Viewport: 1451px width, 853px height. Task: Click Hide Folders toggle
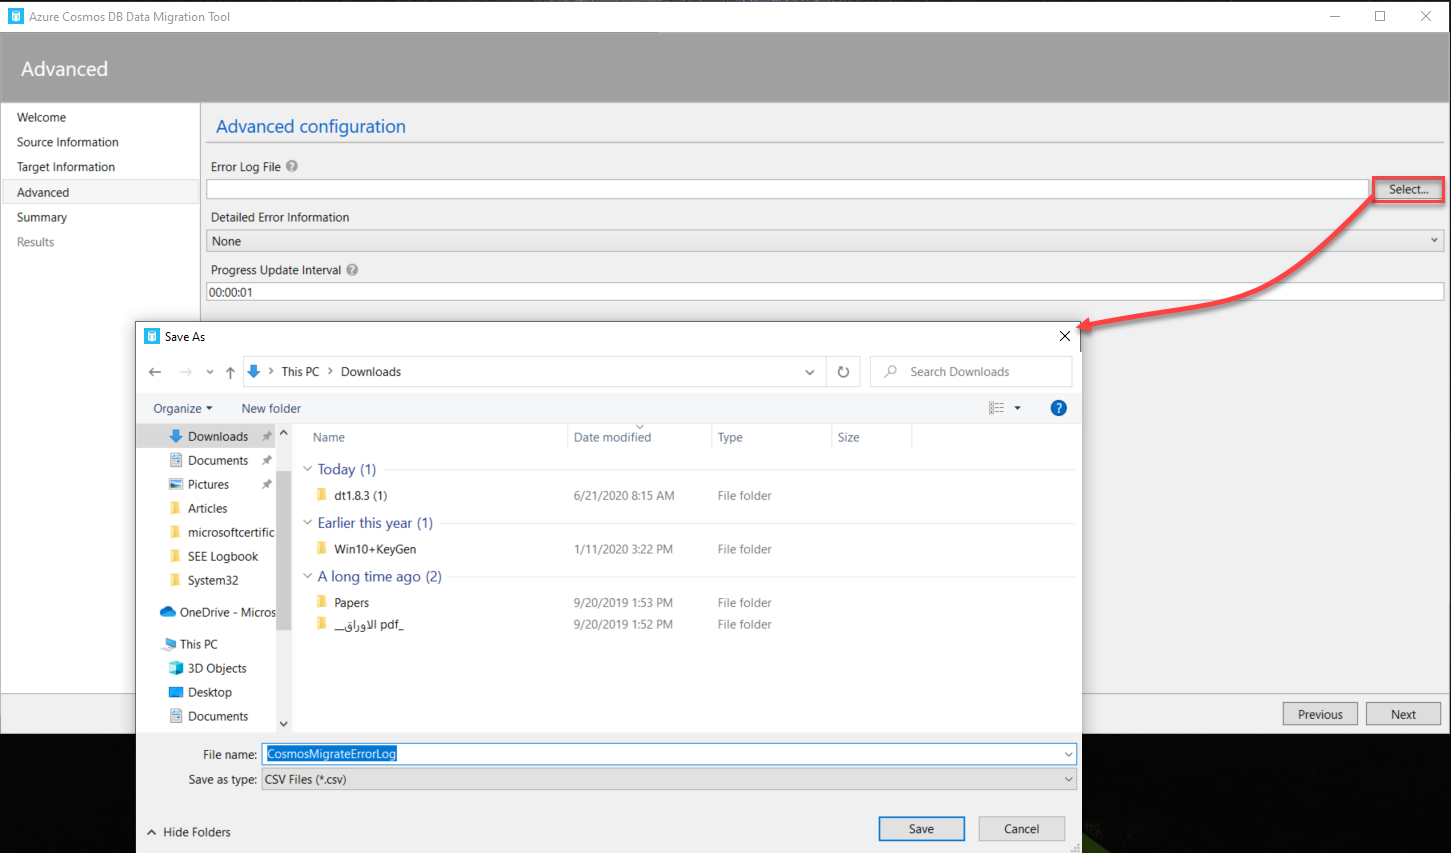coord(188,832)
